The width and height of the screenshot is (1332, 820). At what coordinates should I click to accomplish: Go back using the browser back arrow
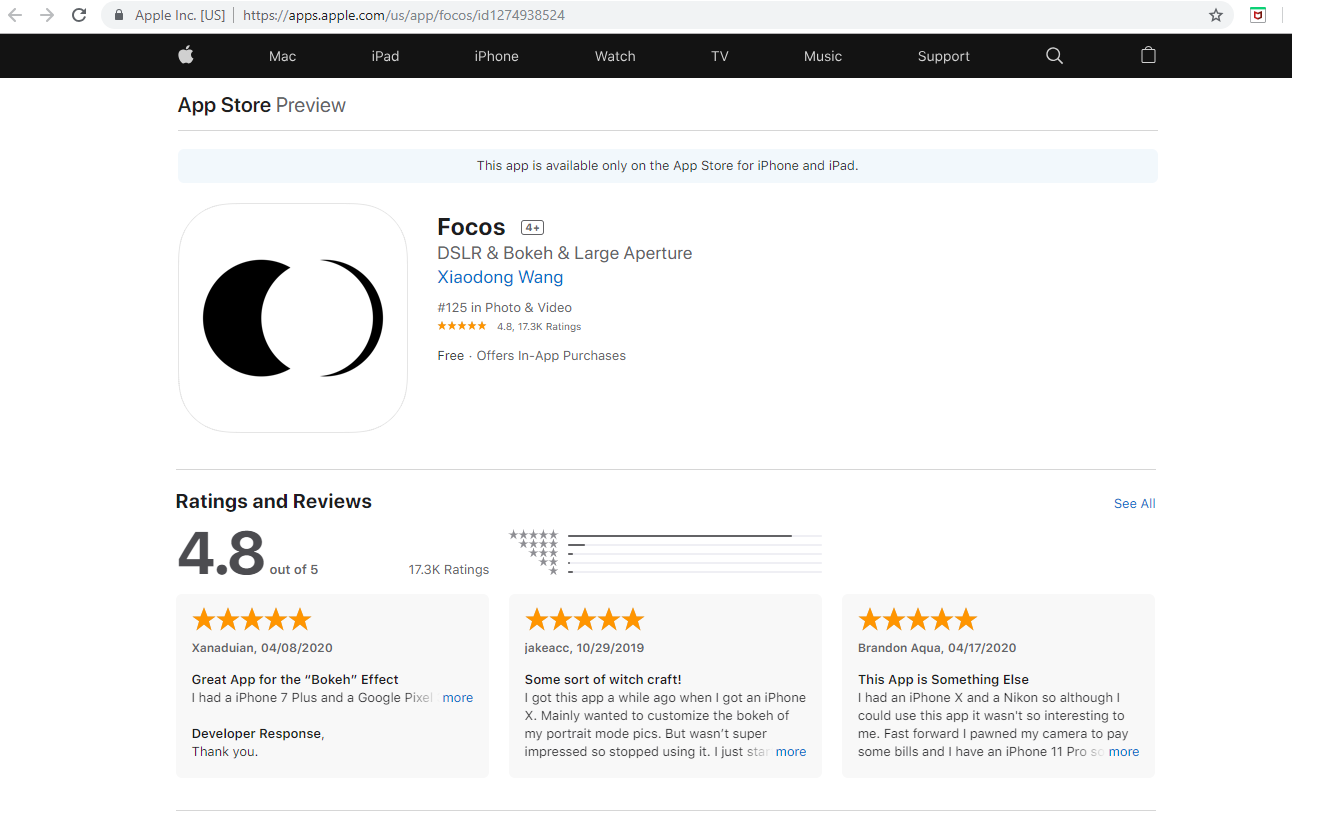click(15, 15)
